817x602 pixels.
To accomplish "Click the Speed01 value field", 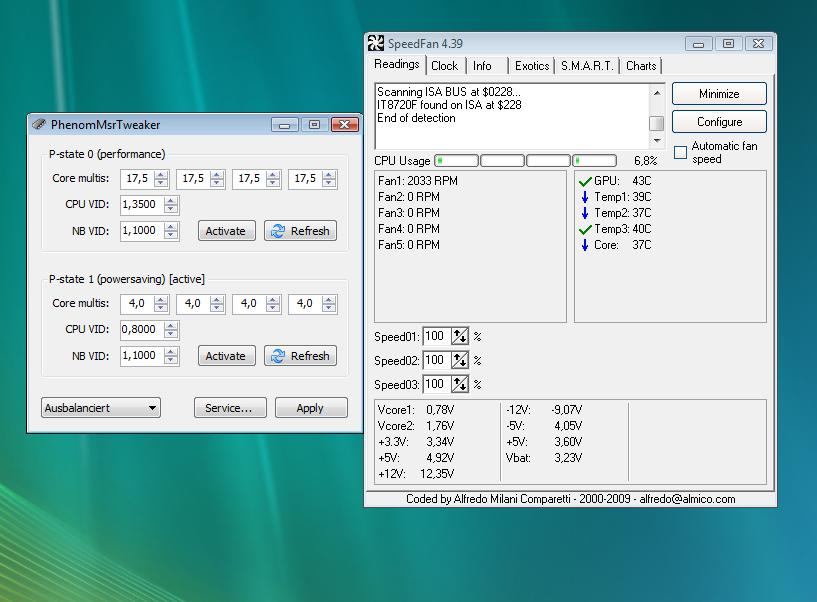I will 437,337.
